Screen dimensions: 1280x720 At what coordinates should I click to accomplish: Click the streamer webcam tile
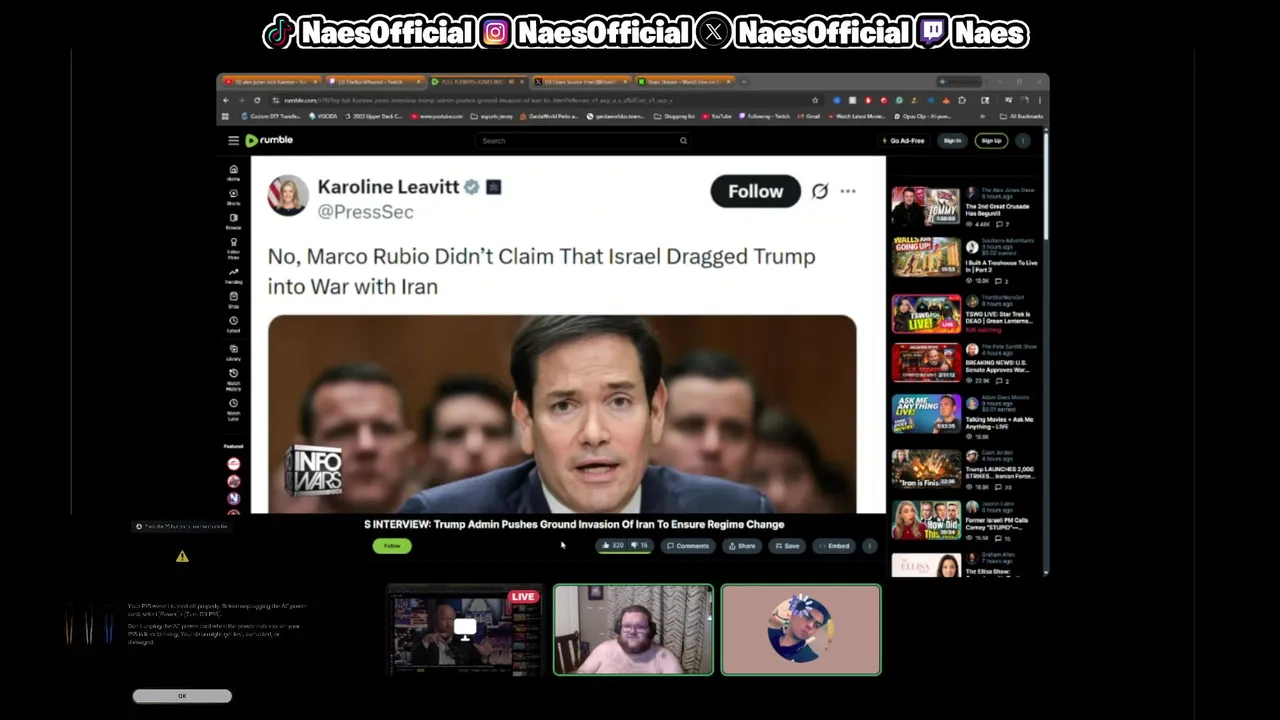633,630
